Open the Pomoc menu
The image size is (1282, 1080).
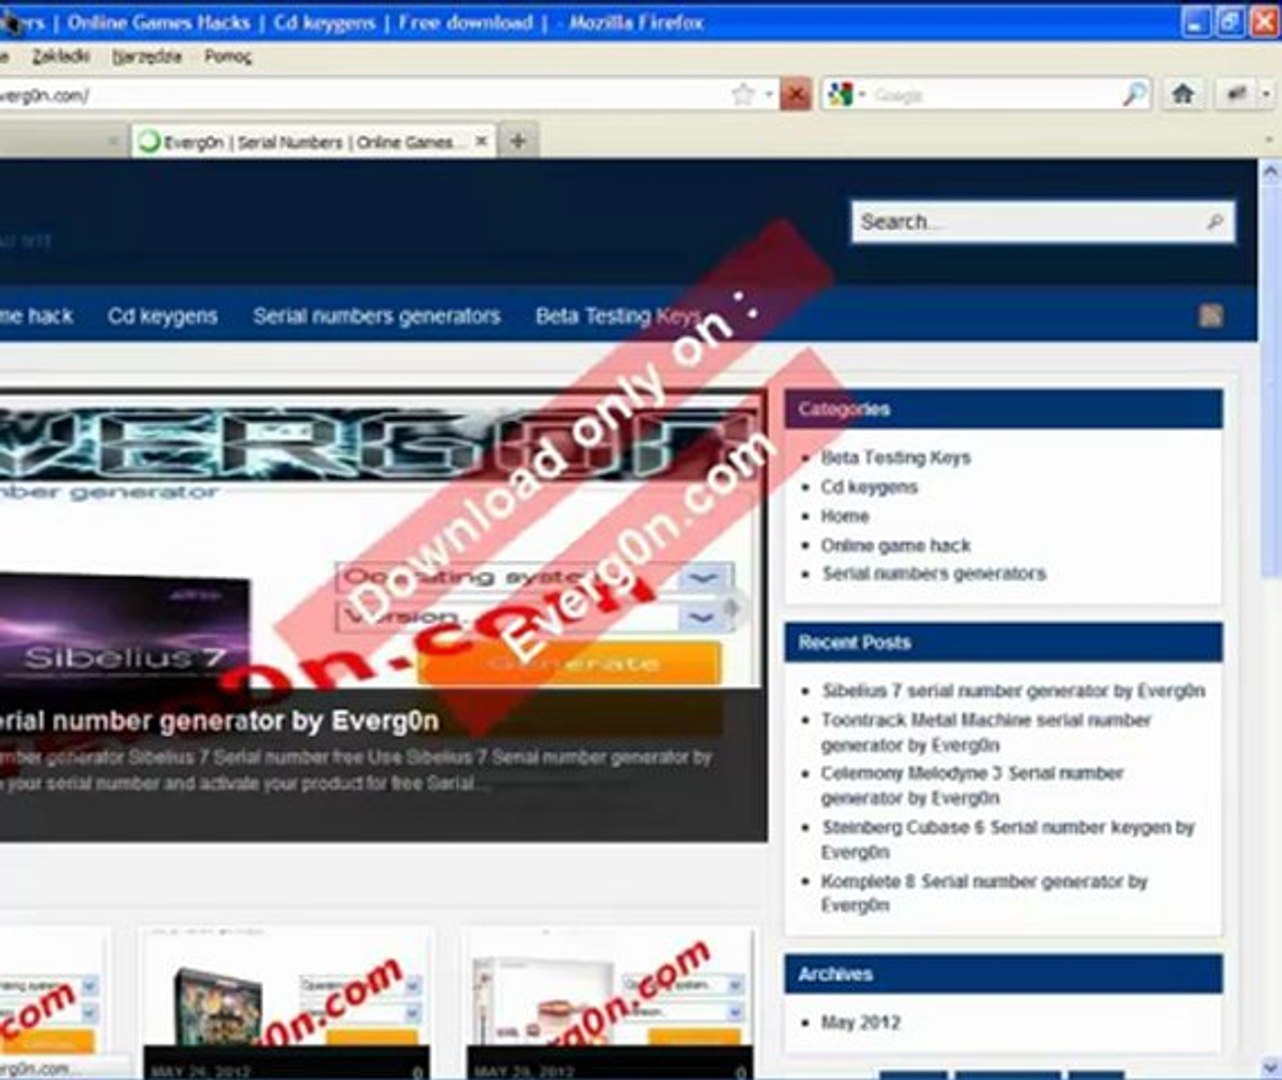click(228, 56)
